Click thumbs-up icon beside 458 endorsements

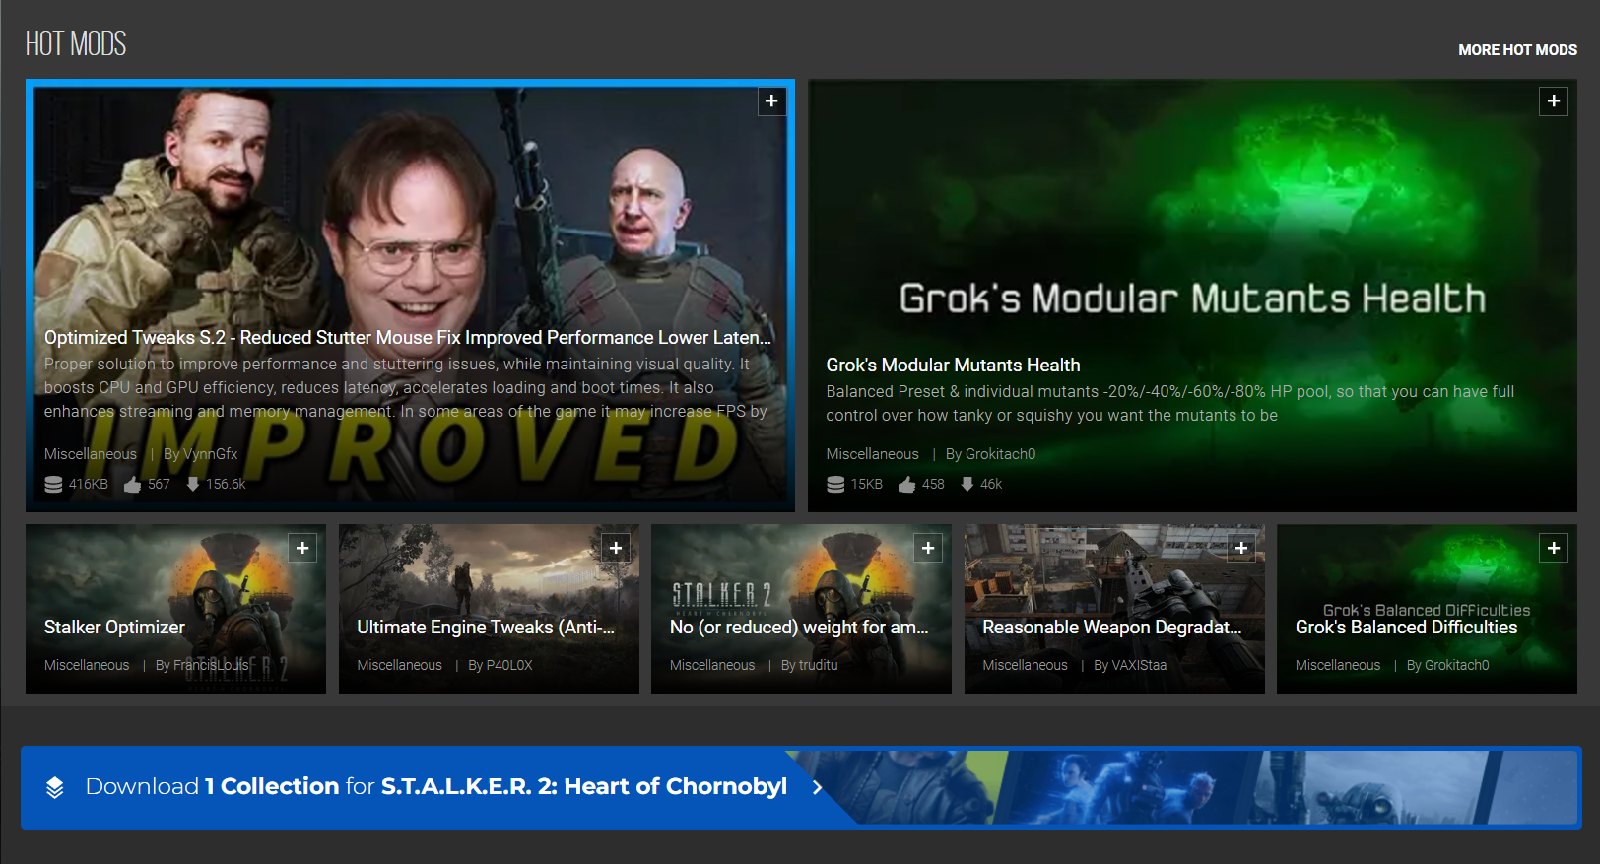pos(907,484)
